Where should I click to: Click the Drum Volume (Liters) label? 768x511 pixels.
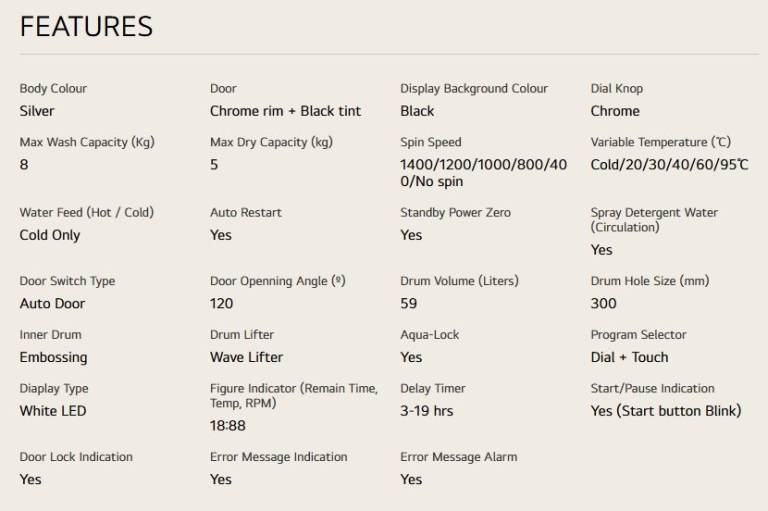point(459,281)
